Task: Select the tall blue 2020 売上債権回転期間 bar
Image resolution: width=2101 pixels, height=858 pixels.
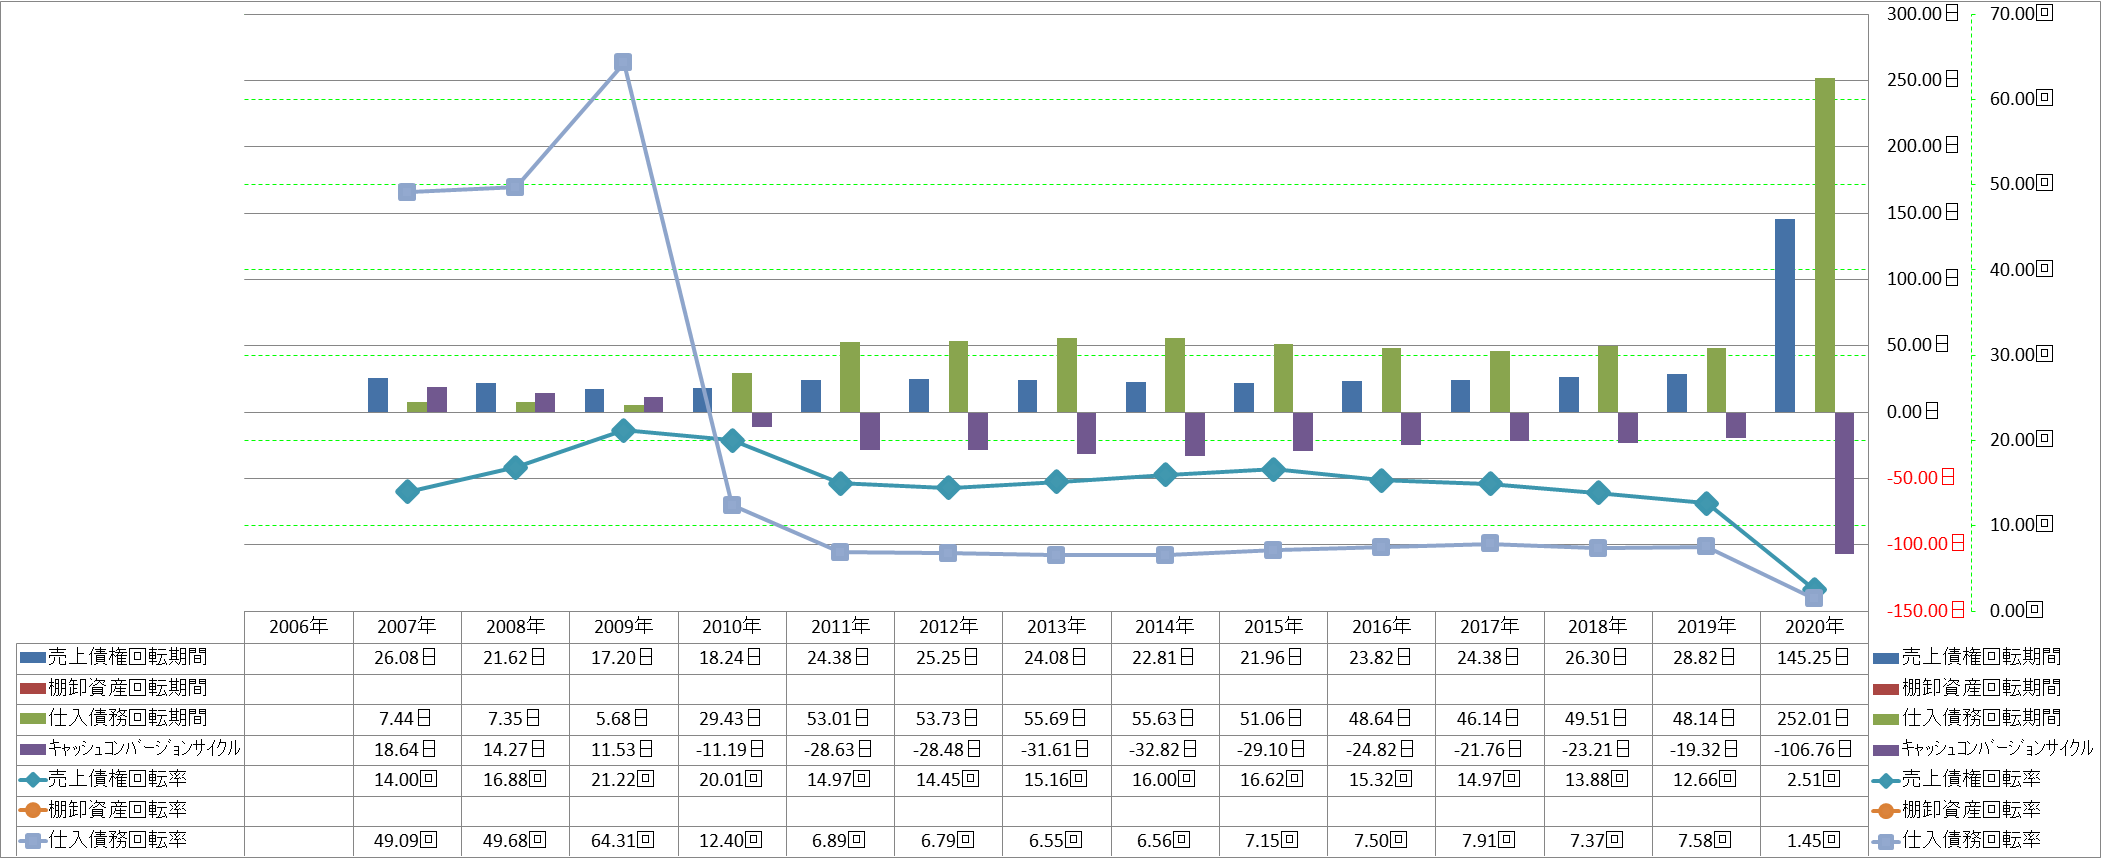Action: click(x=1785, y=315)
